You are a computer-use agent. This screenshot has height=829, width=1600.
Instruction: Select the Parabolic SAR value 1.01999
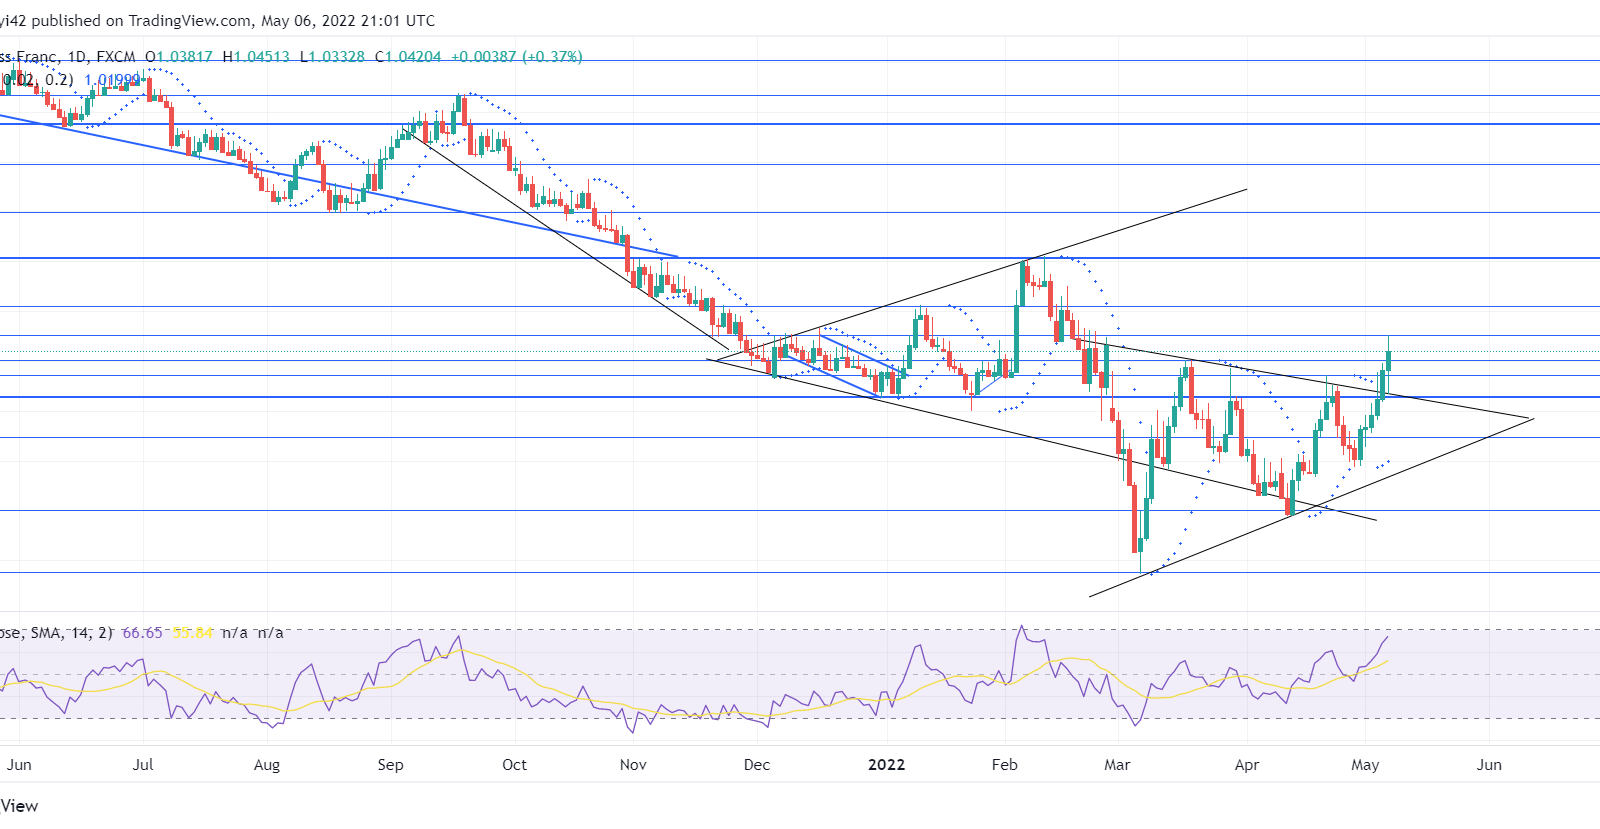coord(112,80)
